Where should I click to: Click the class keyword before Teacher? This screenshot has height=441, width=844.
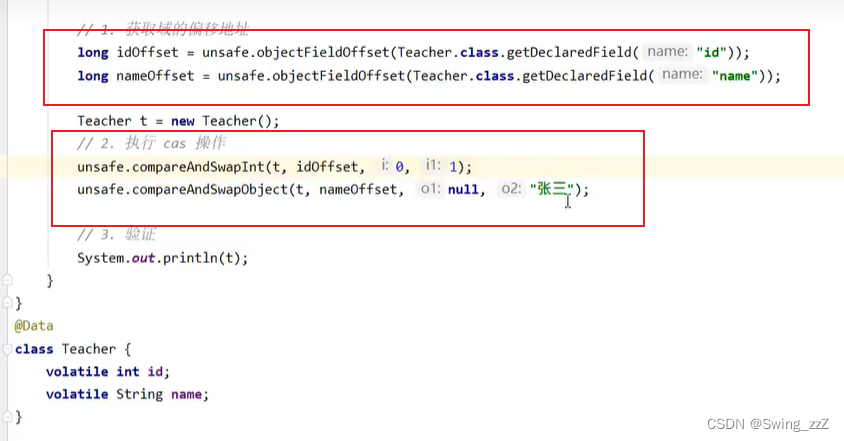pos(34,349)
